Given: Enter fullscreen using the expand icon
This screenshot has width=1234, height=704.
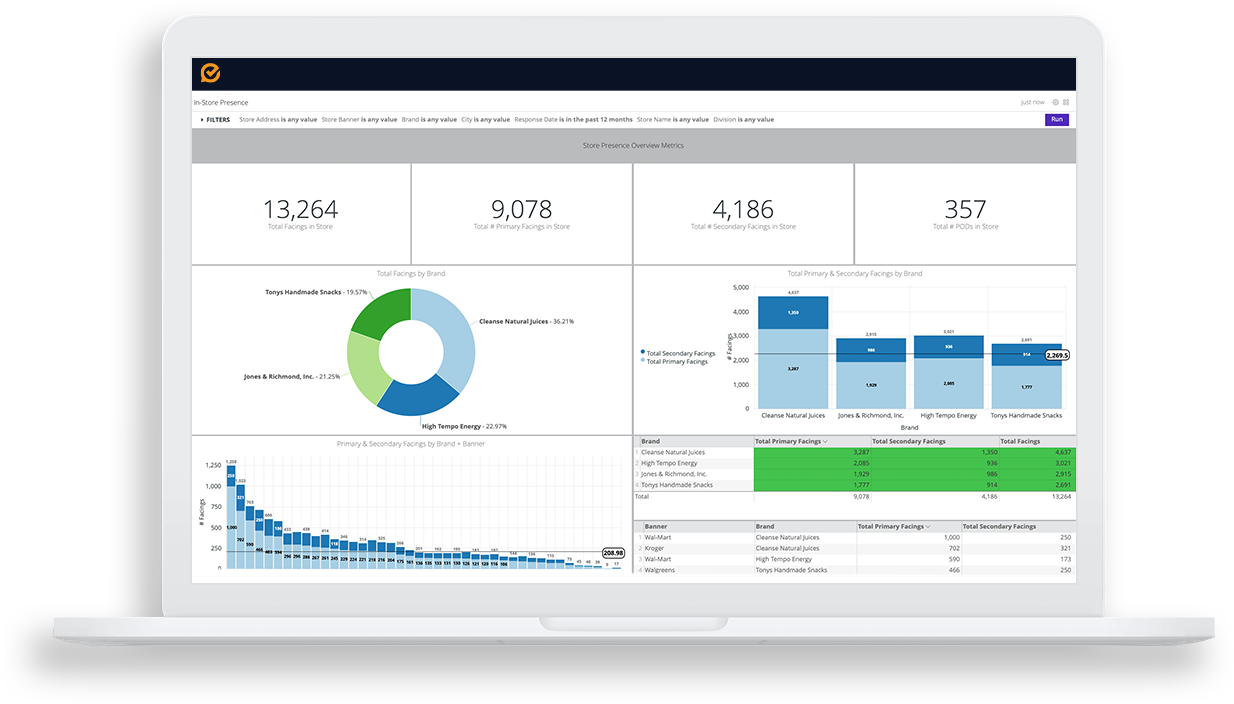Looking at the screenshot, I should tap(1066, 102).
